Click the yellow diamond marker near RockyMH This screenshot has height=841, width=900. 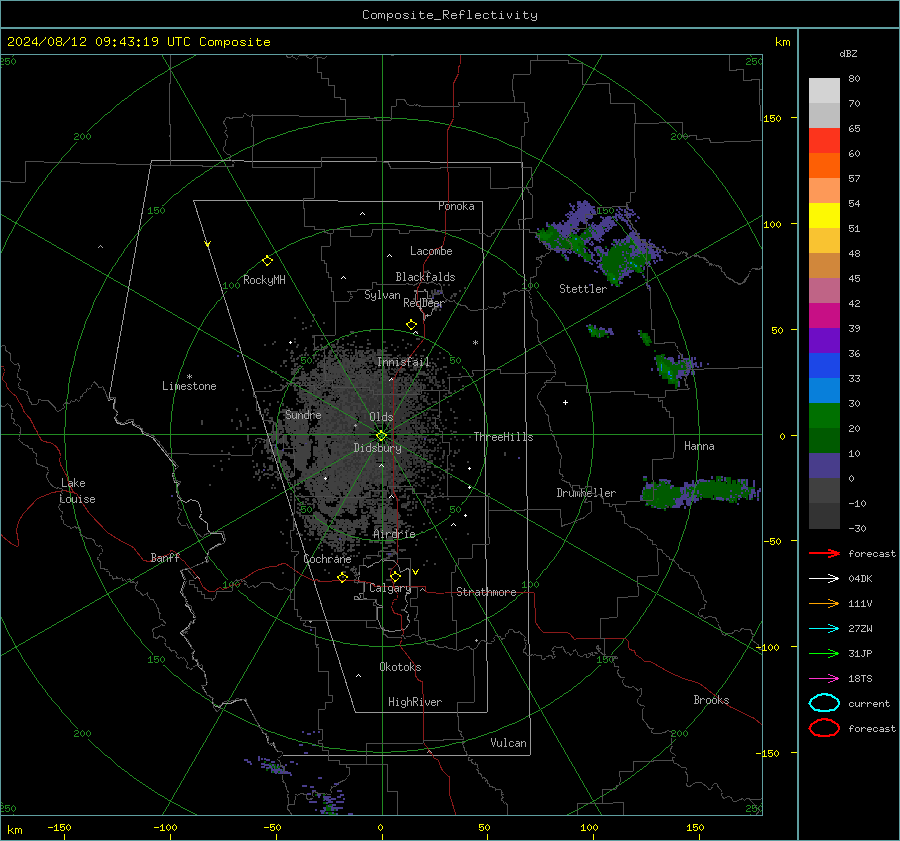267,261
